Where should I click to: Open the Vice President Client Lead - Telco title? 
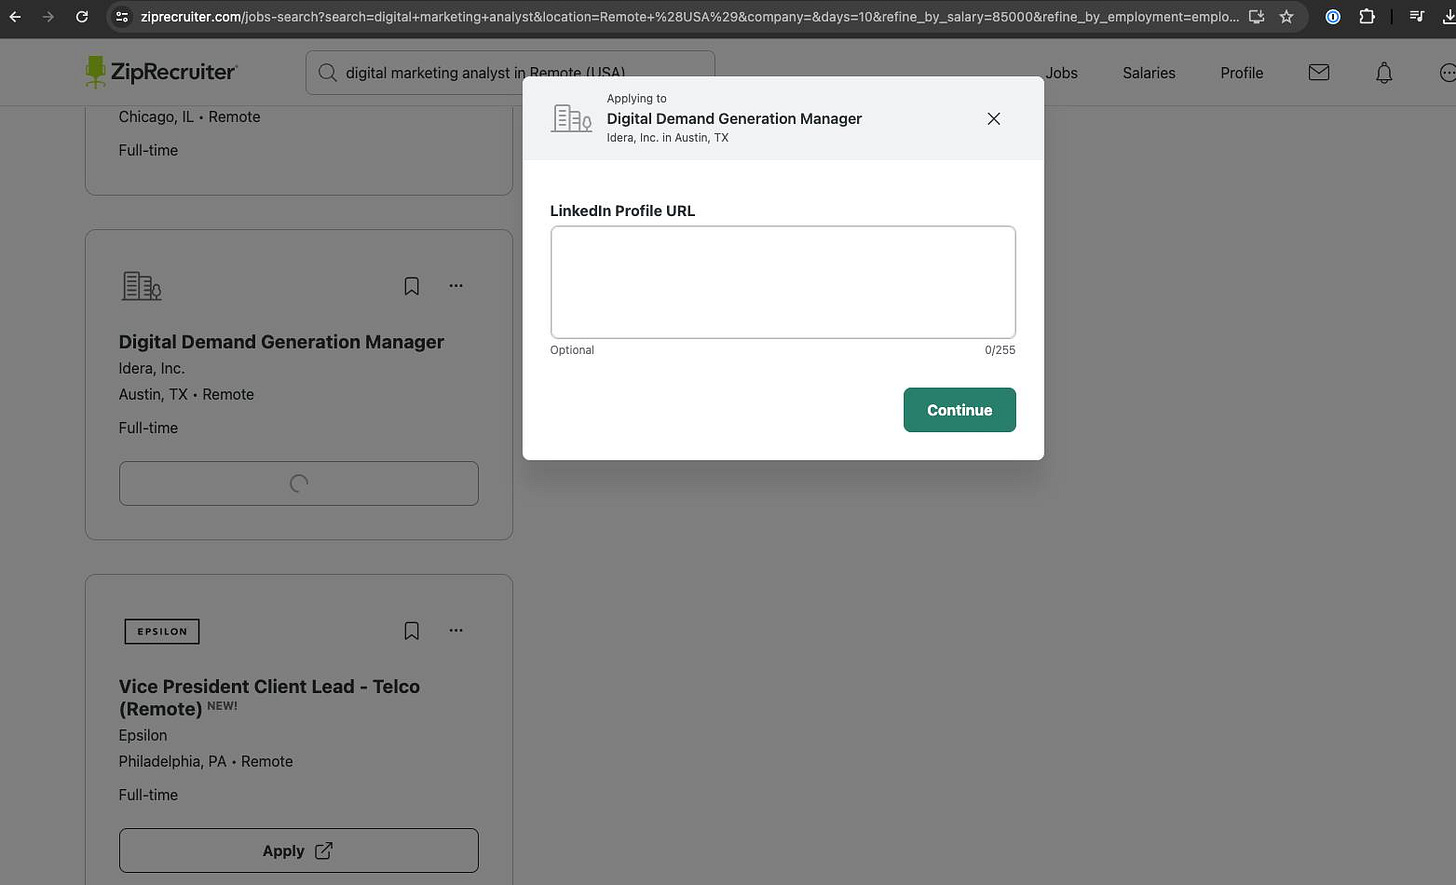[269, 698]
